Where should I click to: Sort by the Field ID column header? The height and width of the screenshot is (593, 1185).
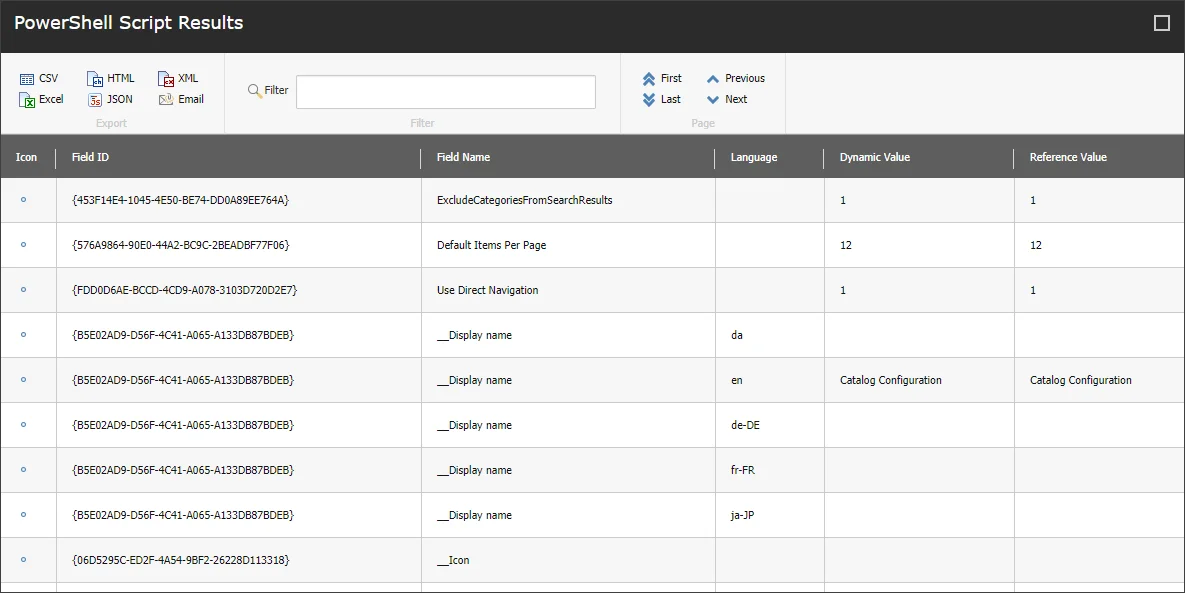[90, 157]
